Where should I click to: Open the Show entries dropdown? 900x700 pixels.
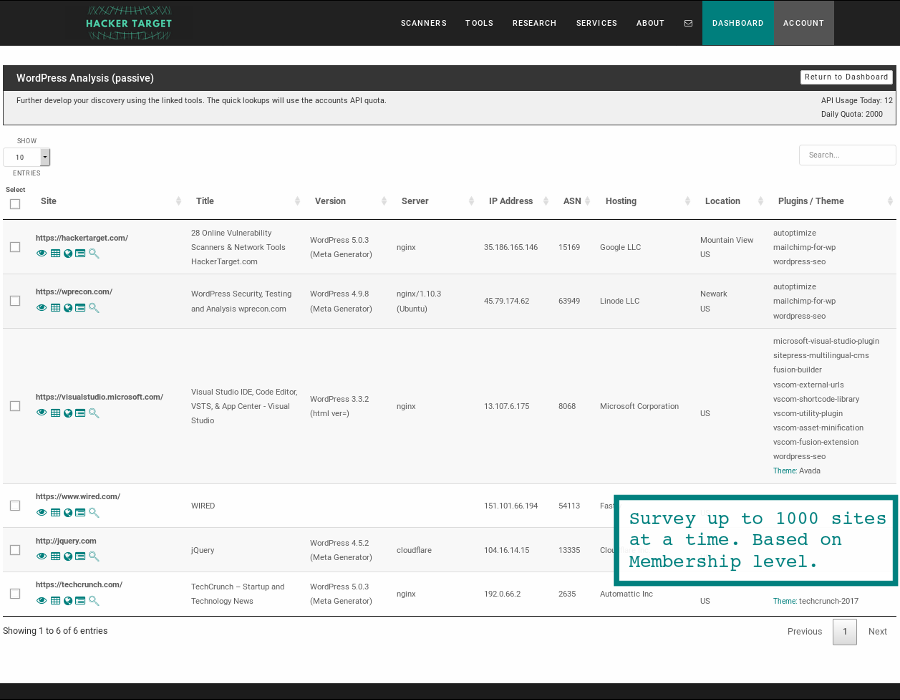[x=26, y=157]
